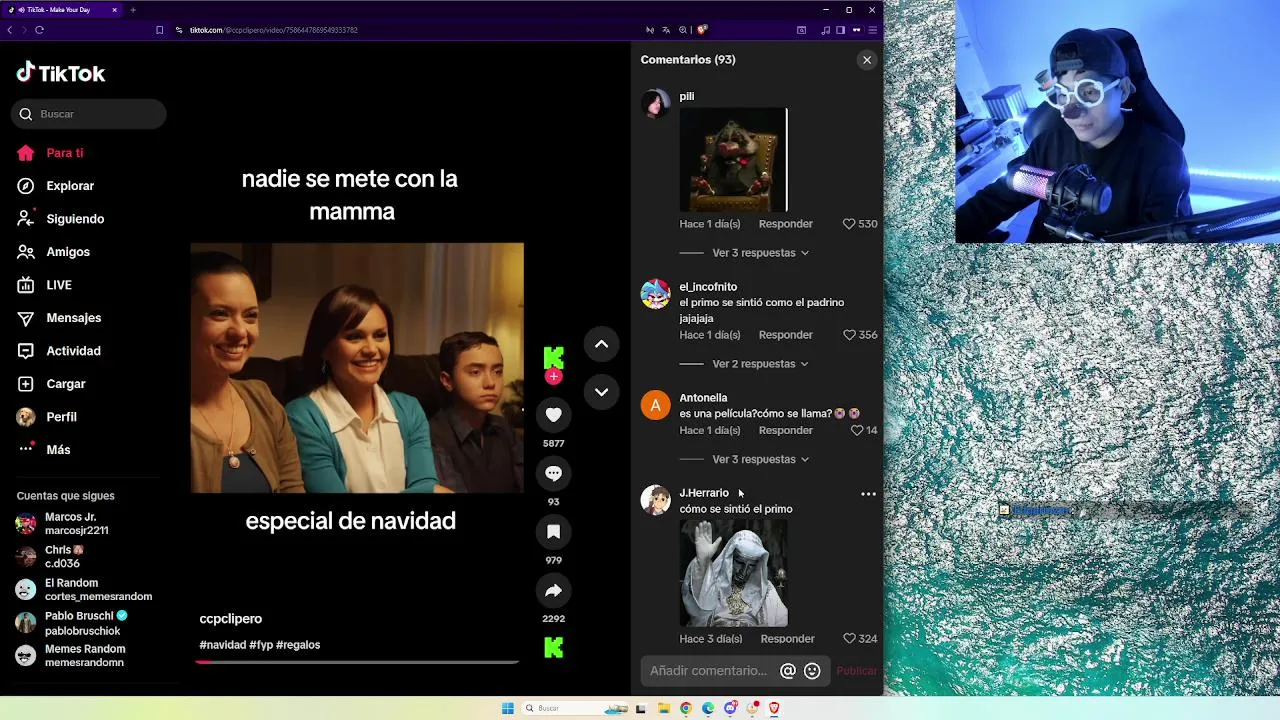Open browser hamburger menu
The height and width of the screenshot is (720, 1280).
873,30
